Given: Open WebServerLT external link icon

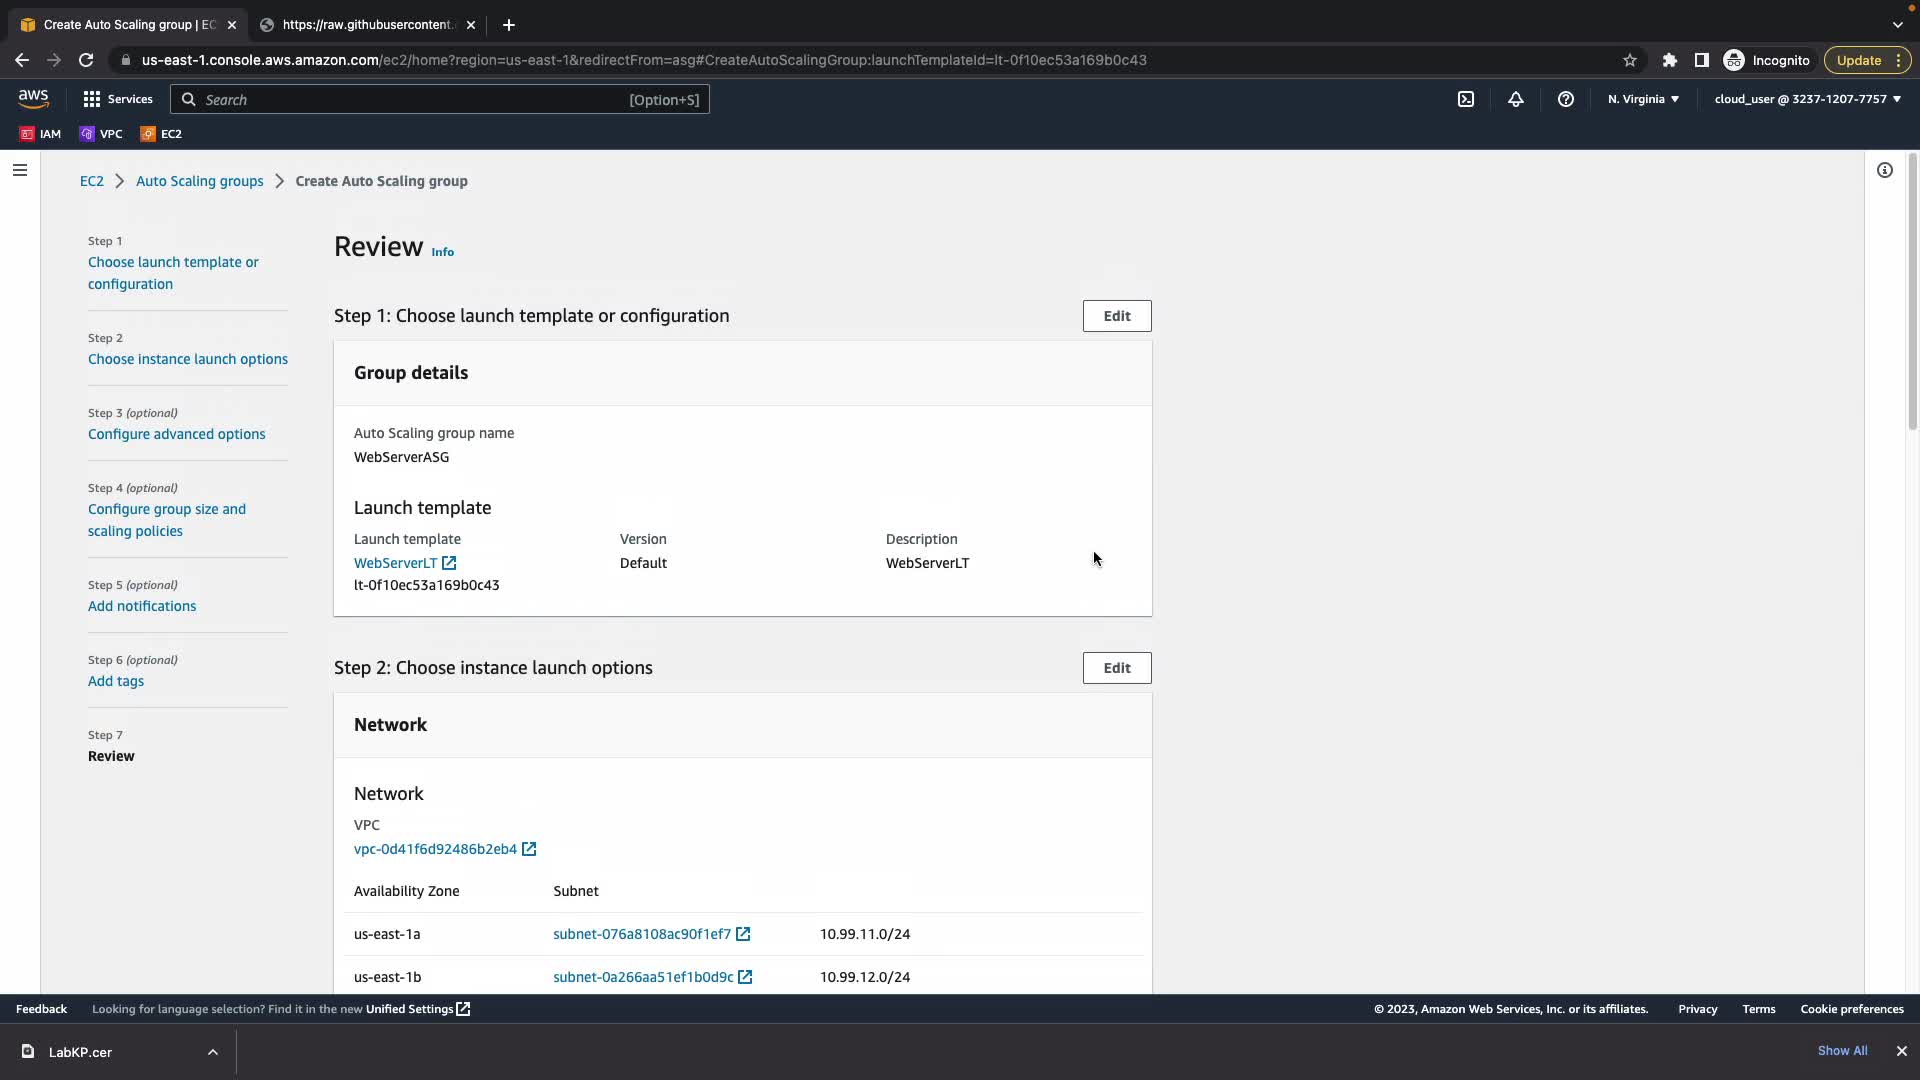Looking at the screenshot, I should [449, 563].
